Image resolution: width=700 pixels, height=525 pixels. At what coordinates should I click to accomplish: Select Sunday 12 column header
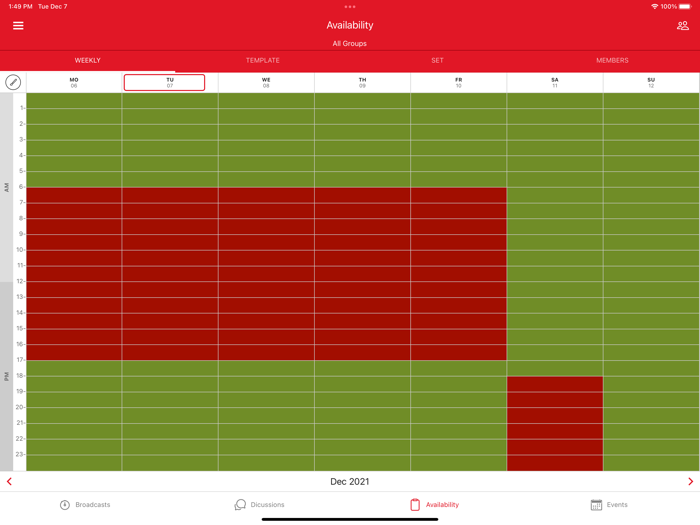[x=651, y=83]
